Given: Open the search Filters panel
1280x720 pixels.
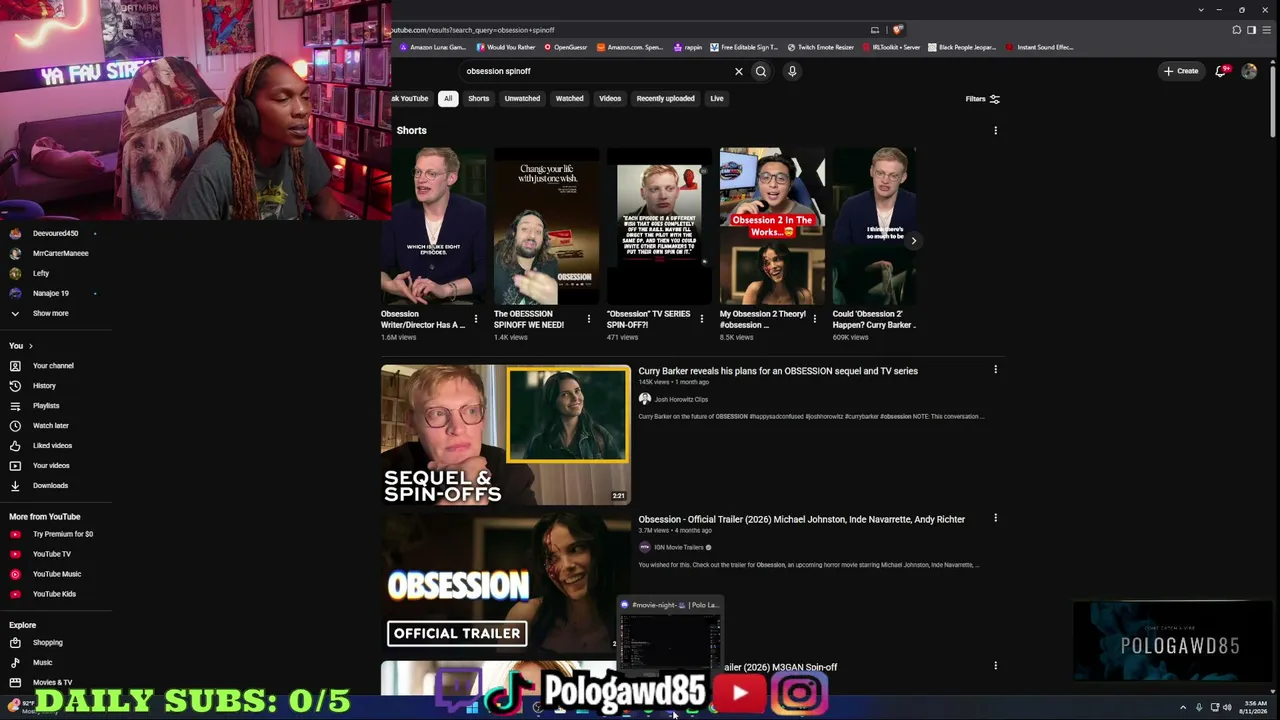Looking at the screenshot, I should coord(982,99).
